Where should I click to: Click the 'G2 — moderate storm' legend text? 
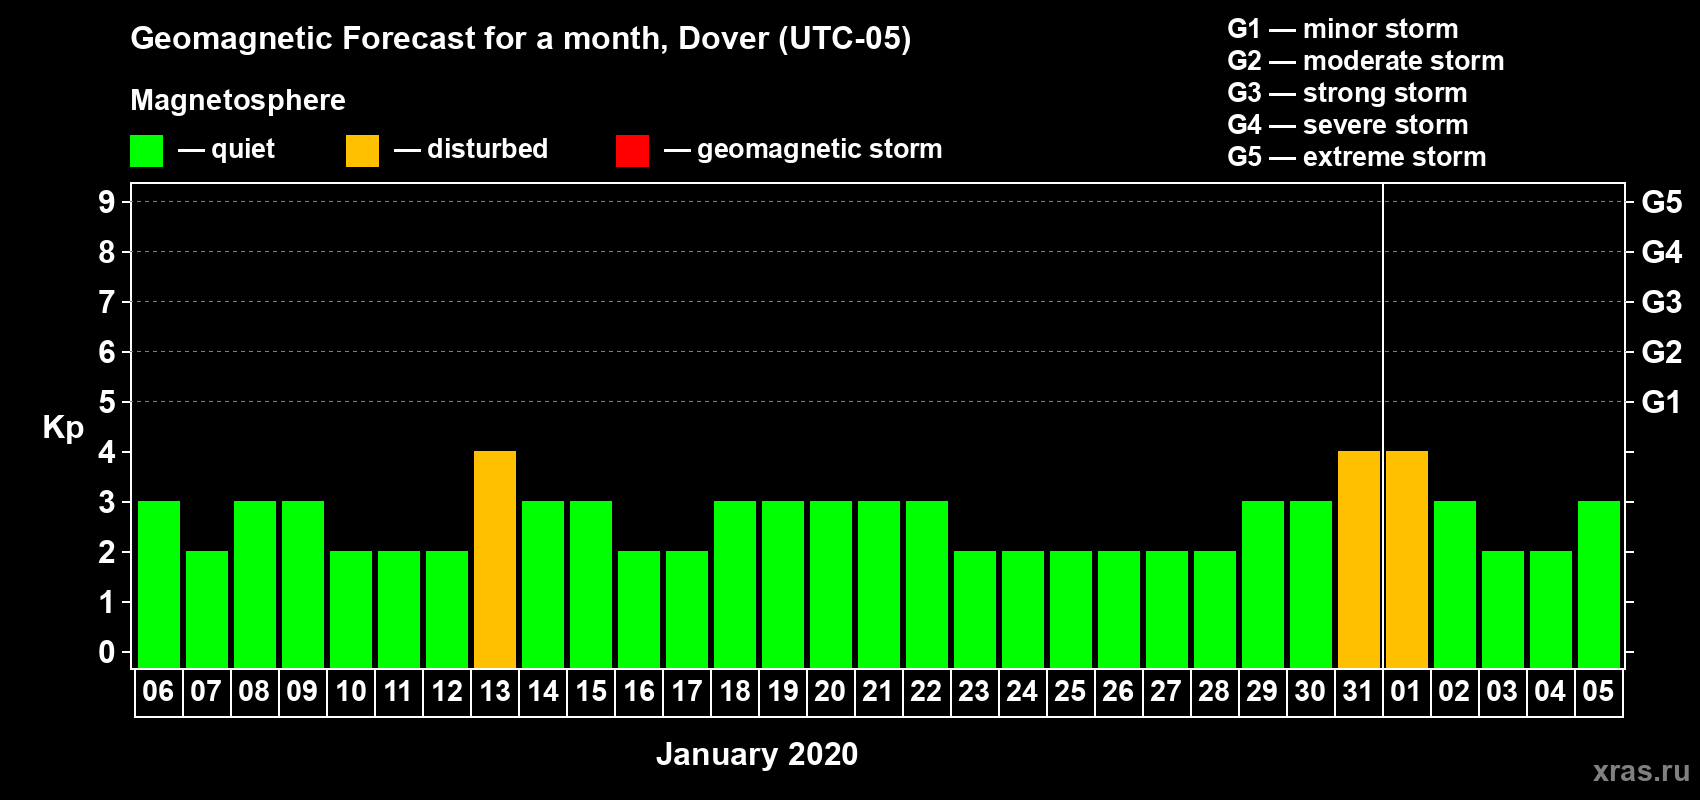click(1366, 61)
